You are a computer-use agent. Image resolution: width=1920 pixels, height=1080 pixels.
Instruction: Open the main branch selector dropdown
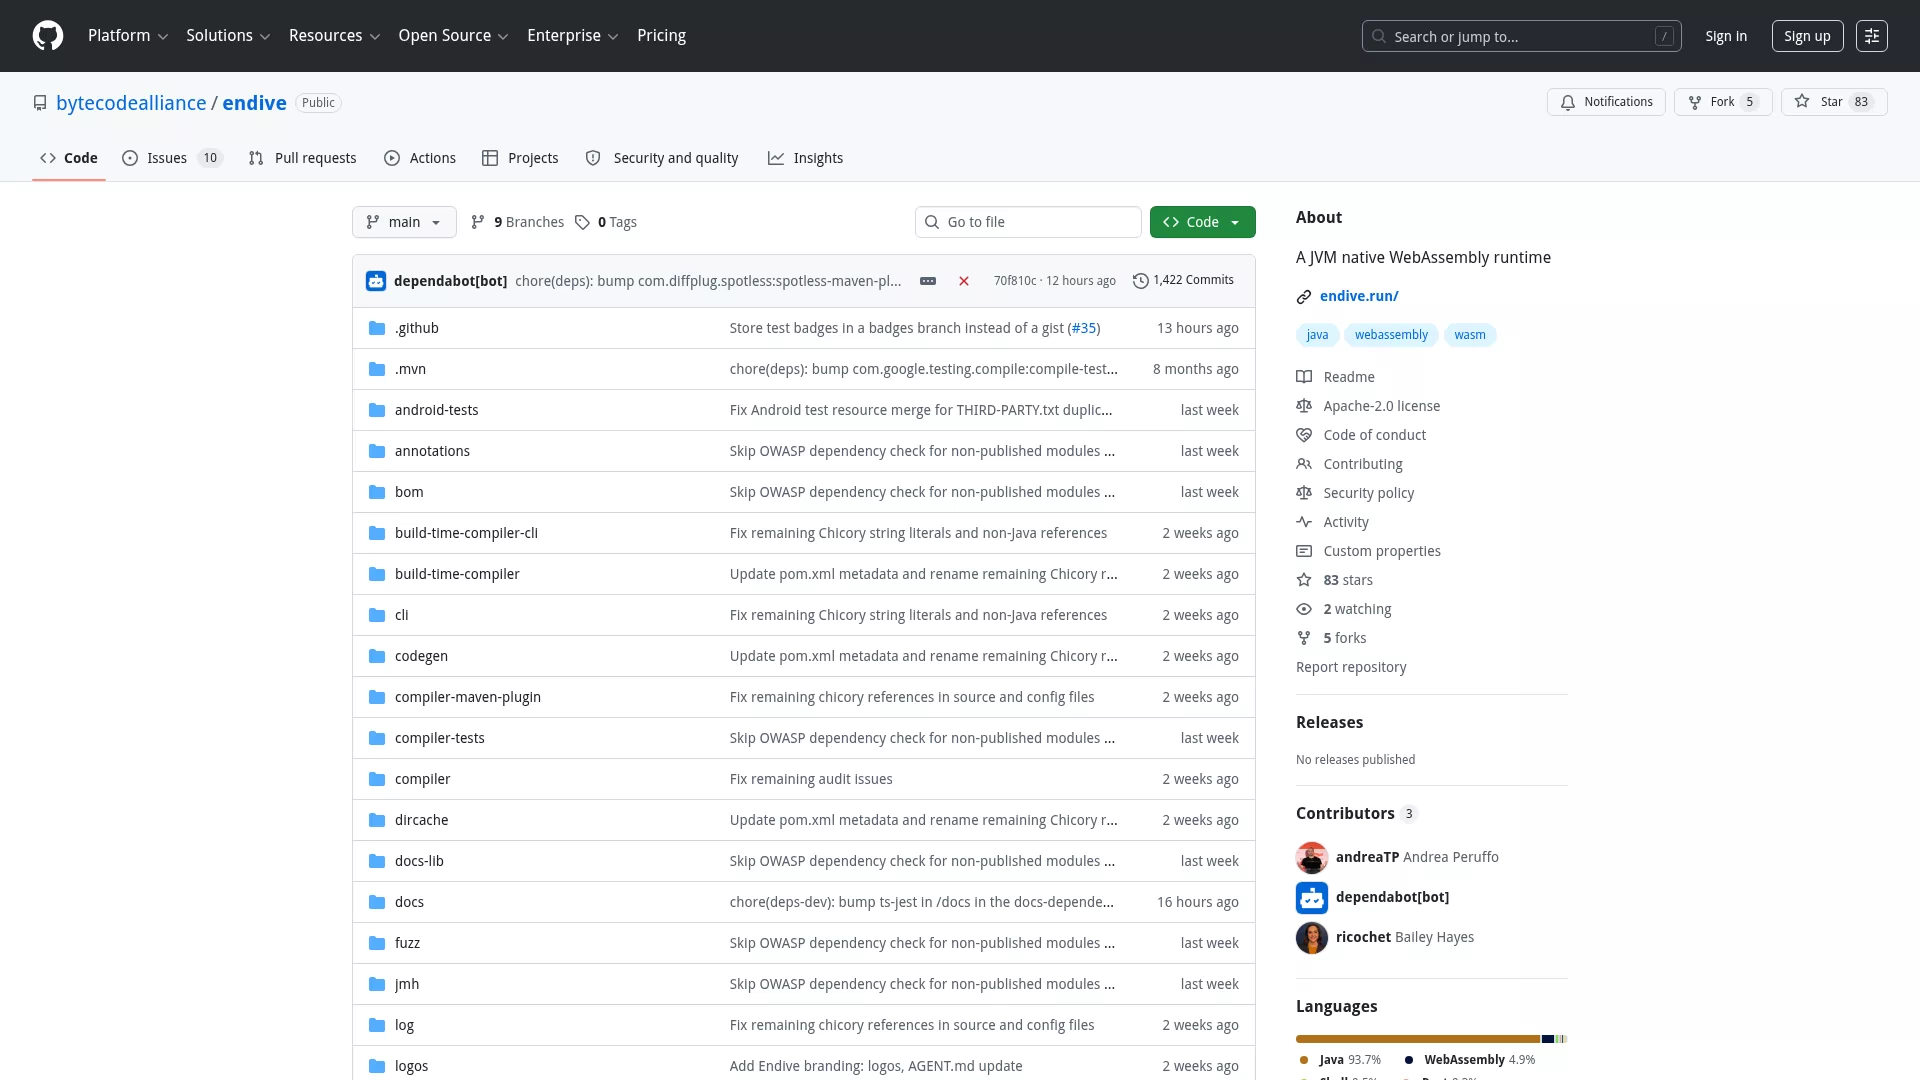coord(404,222)
